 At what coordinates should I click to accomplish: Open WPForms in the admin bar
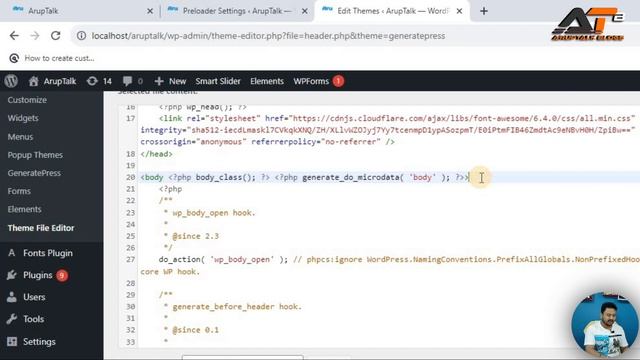311,81
